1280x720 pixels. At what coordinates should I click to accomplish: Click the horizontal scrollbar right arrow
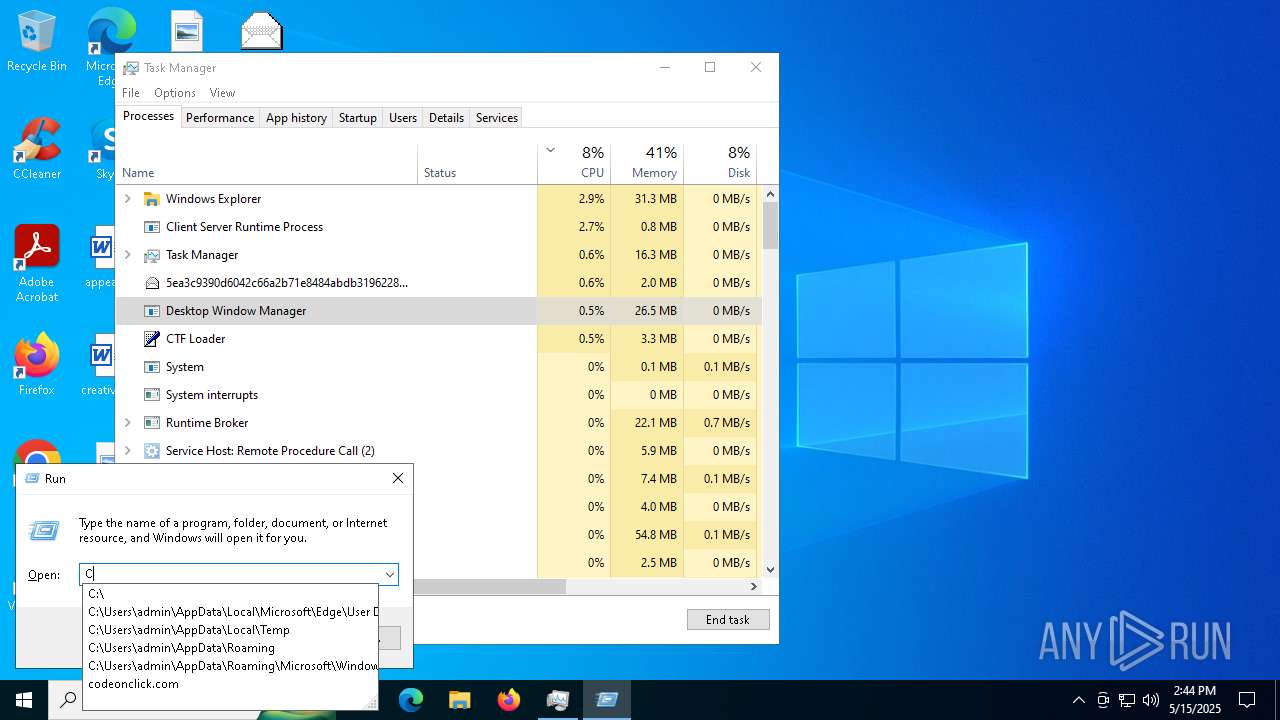(754, 587)
